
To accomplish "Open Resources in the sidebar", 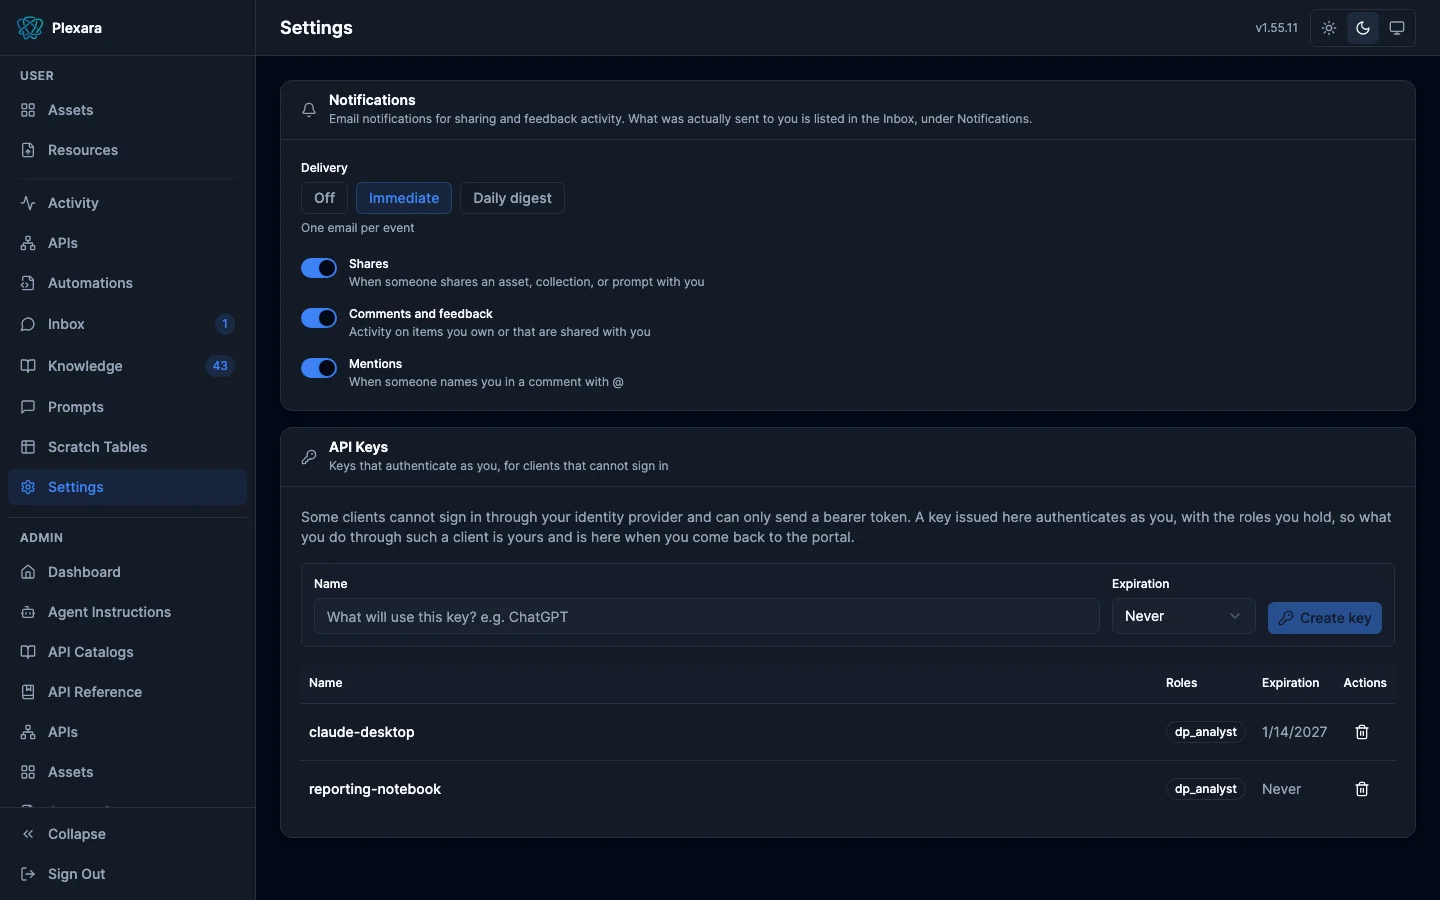I will 127,150.
